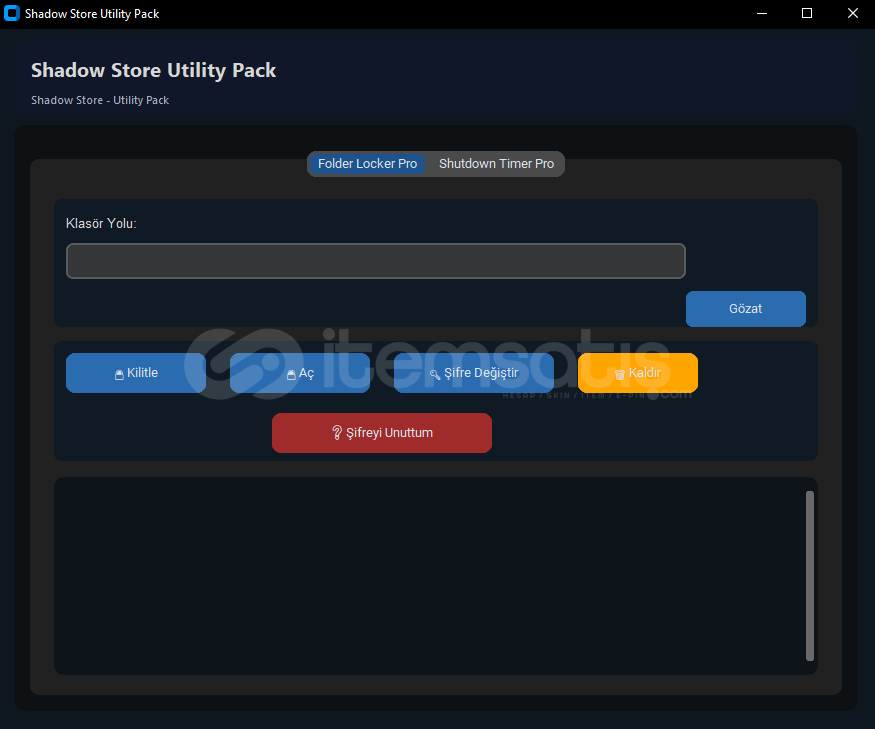Click the question mark icon on Şifreyi Unuttum
Screen dimensions: 875x729
point(337,433)
